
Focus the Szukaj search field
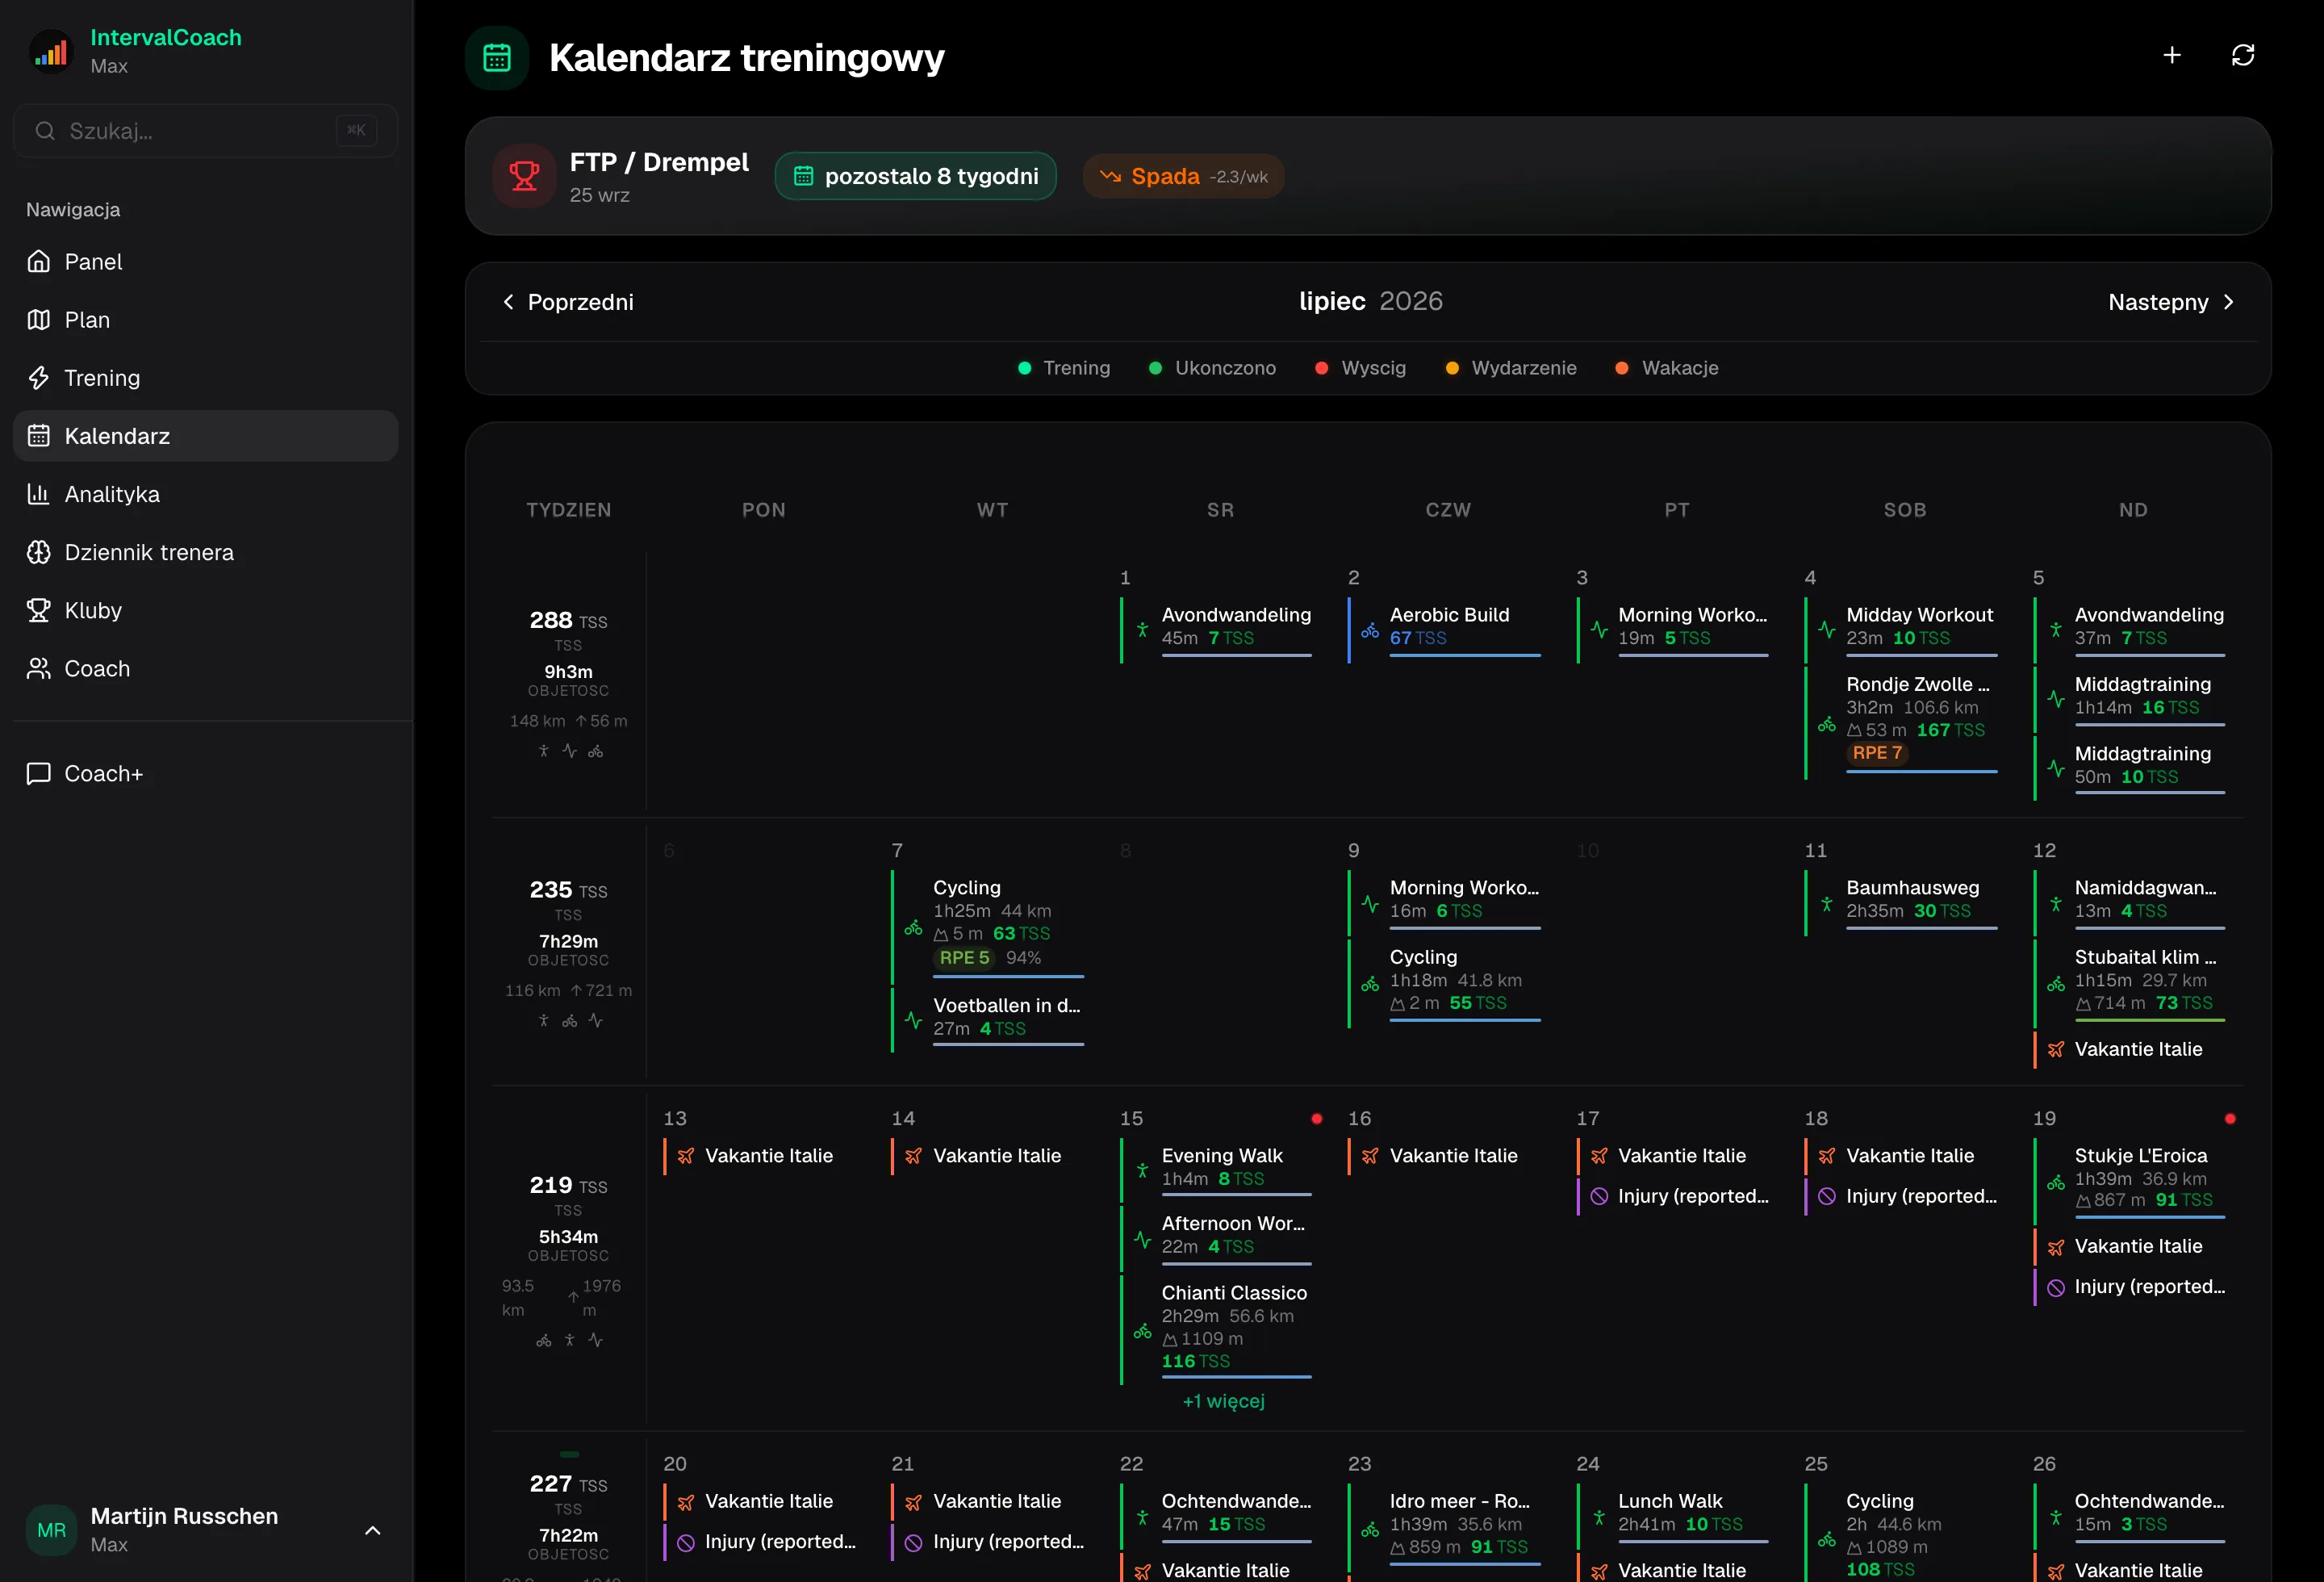(205, 131)
